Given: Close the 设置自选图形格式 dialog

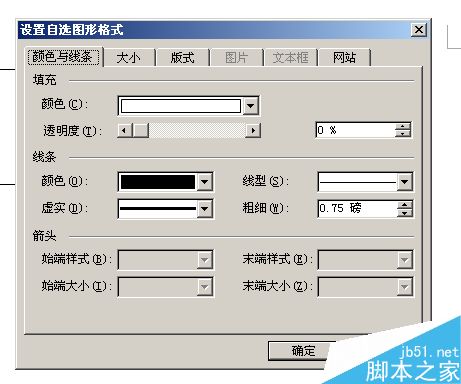Looking at the screenshot, I should [x=419, y=30].
